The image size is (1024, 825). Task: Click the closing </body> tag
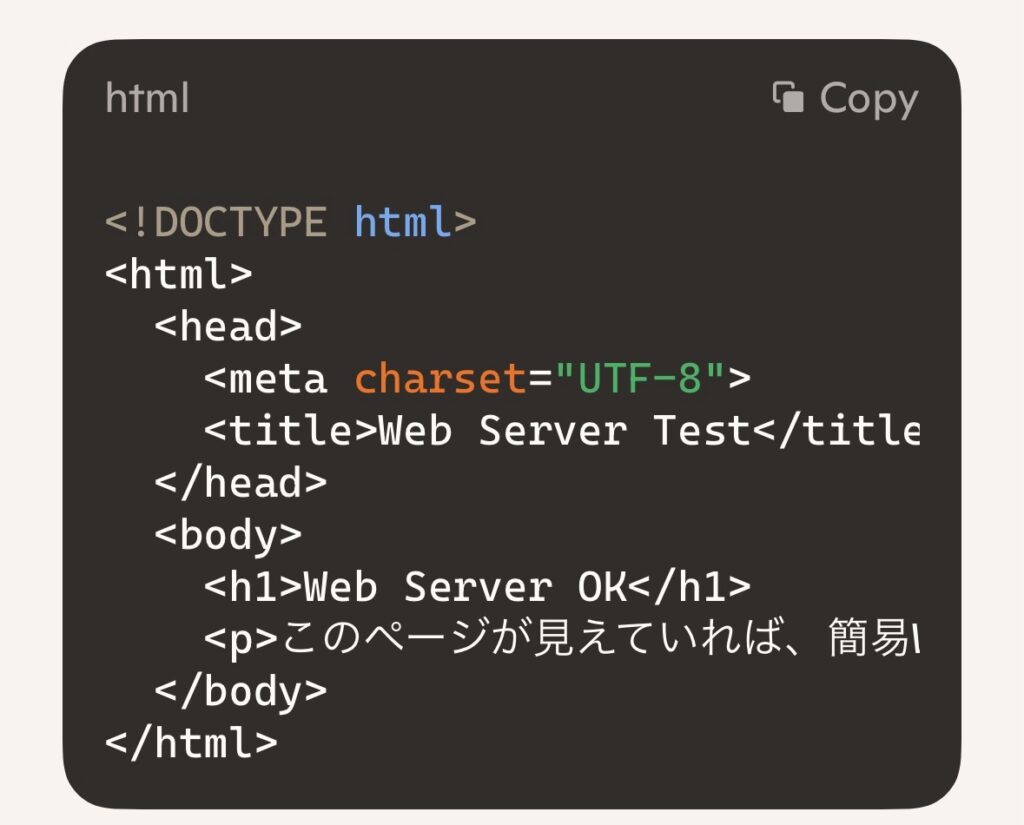point(240,692)
